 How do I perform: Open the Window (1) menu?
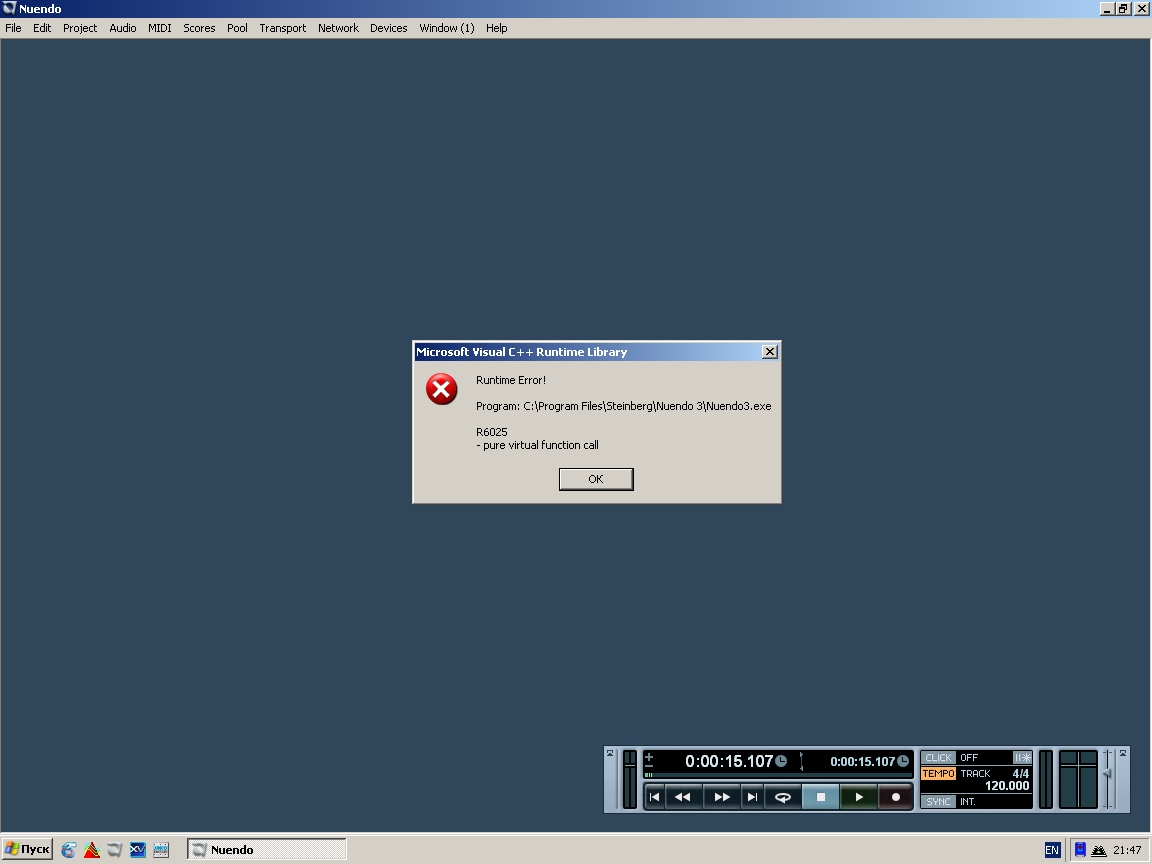[x=447, y=28]
